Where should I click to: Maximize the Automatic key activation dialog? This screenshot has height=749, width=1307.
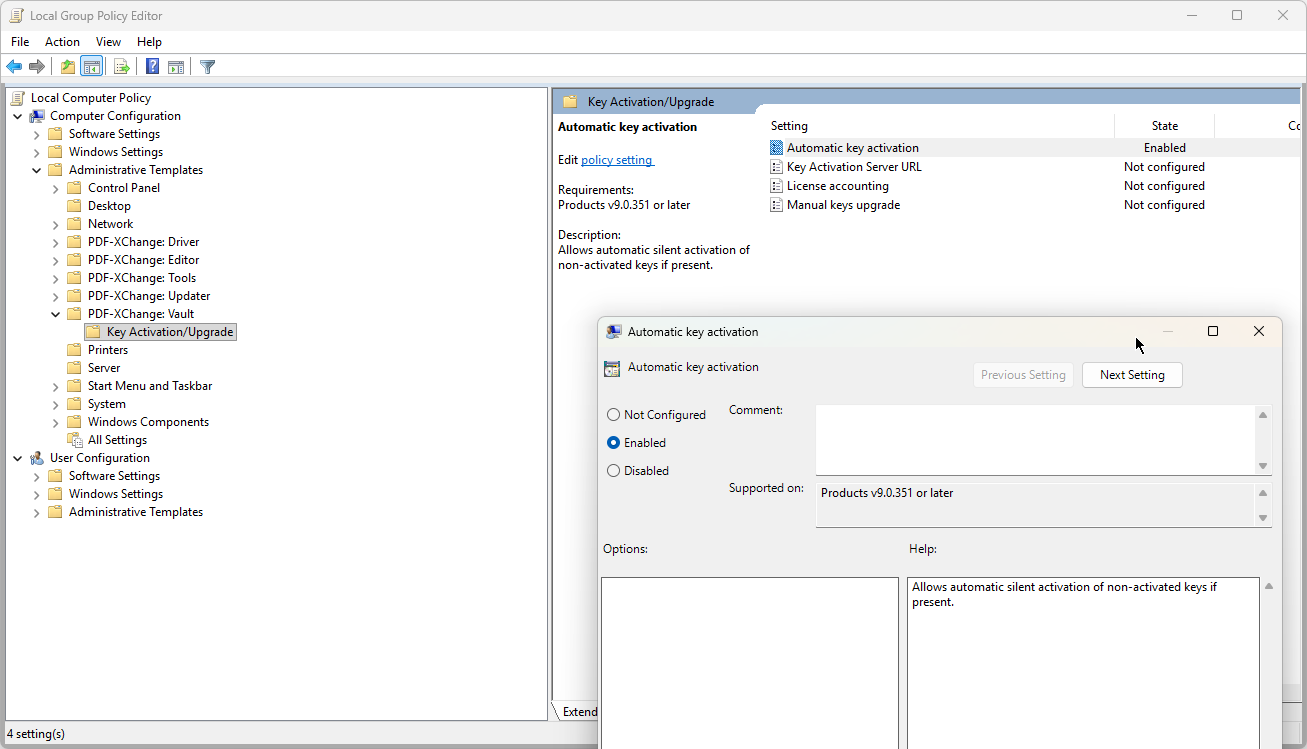[x=1213, y=331]
